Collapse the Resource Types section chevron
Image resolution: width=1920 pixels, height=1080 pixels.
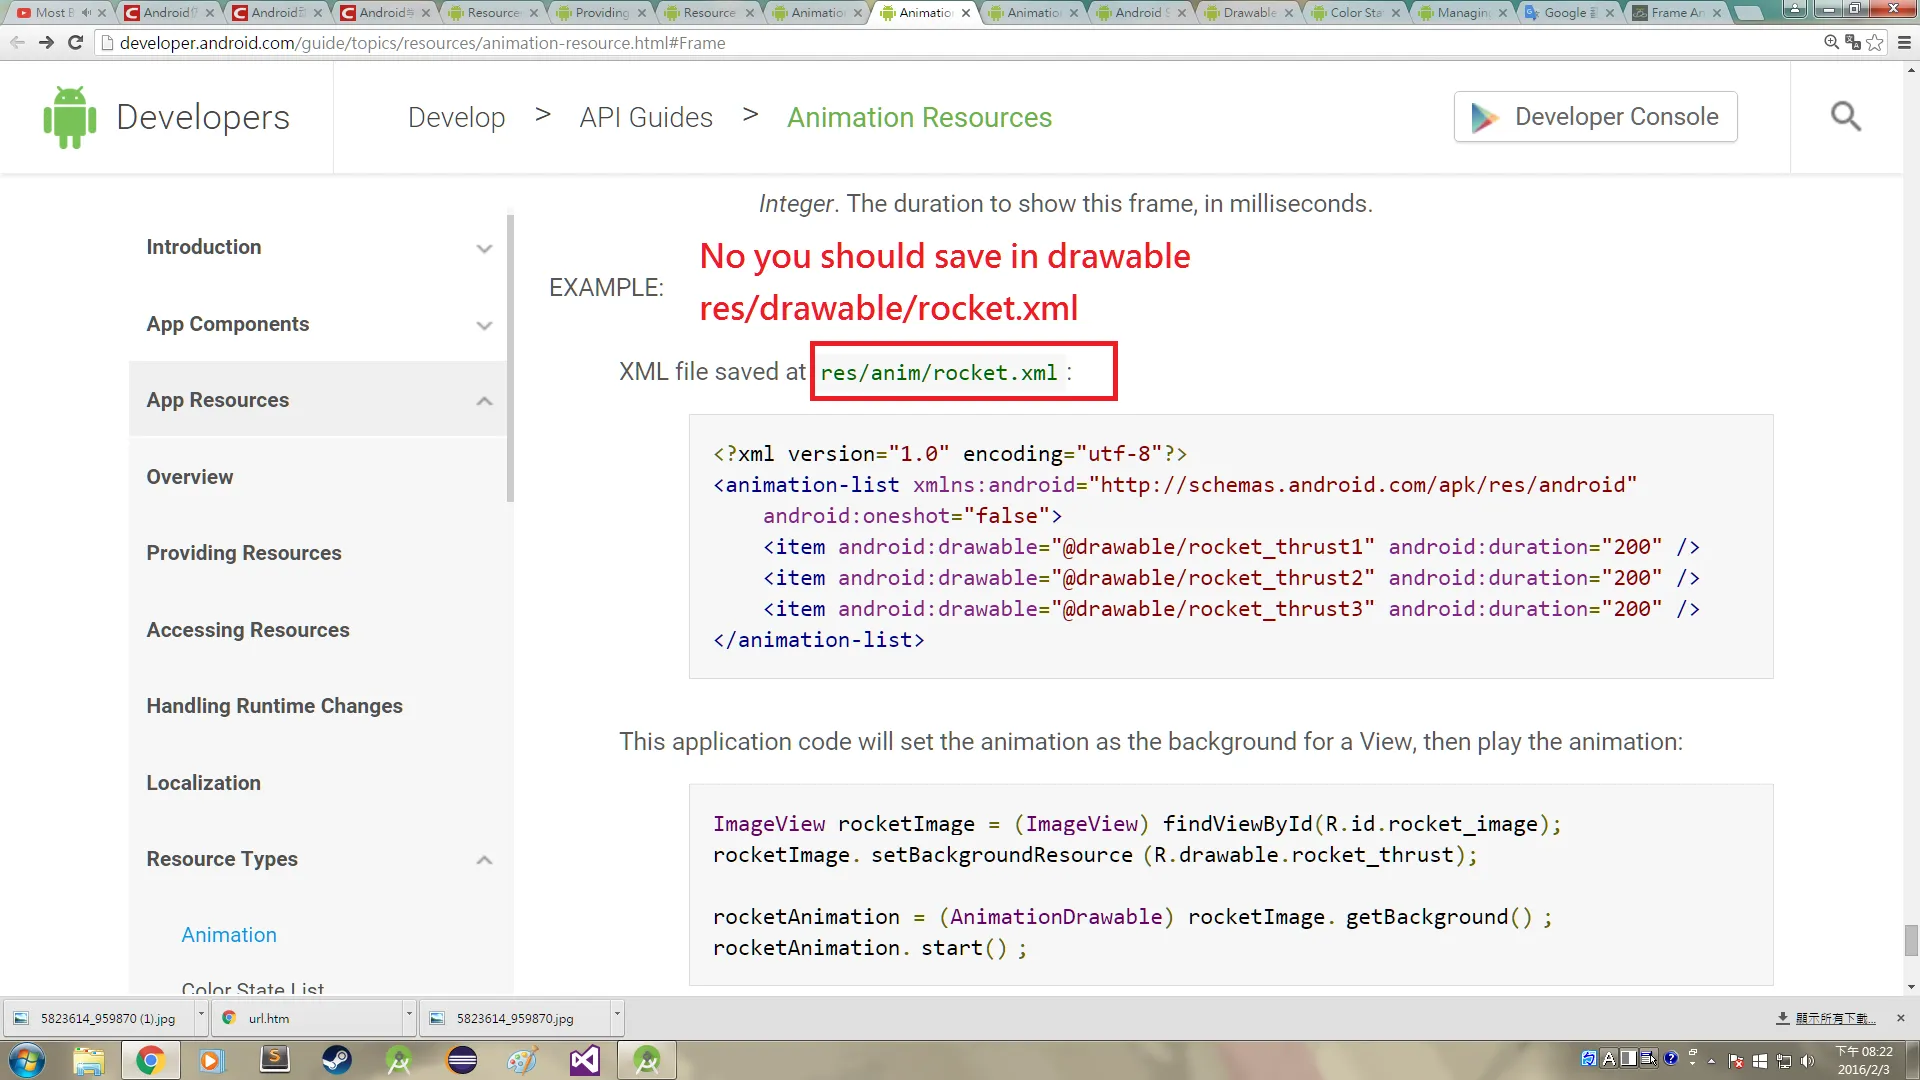(484, 860)
